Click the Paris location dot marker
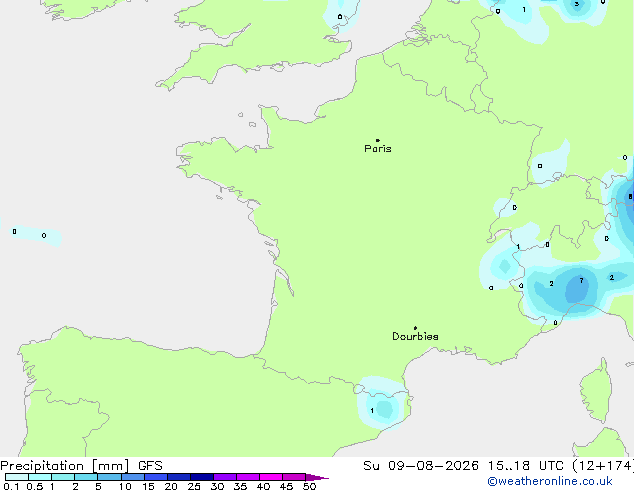The width and height of the screenshot is (634, 490). 378,140
